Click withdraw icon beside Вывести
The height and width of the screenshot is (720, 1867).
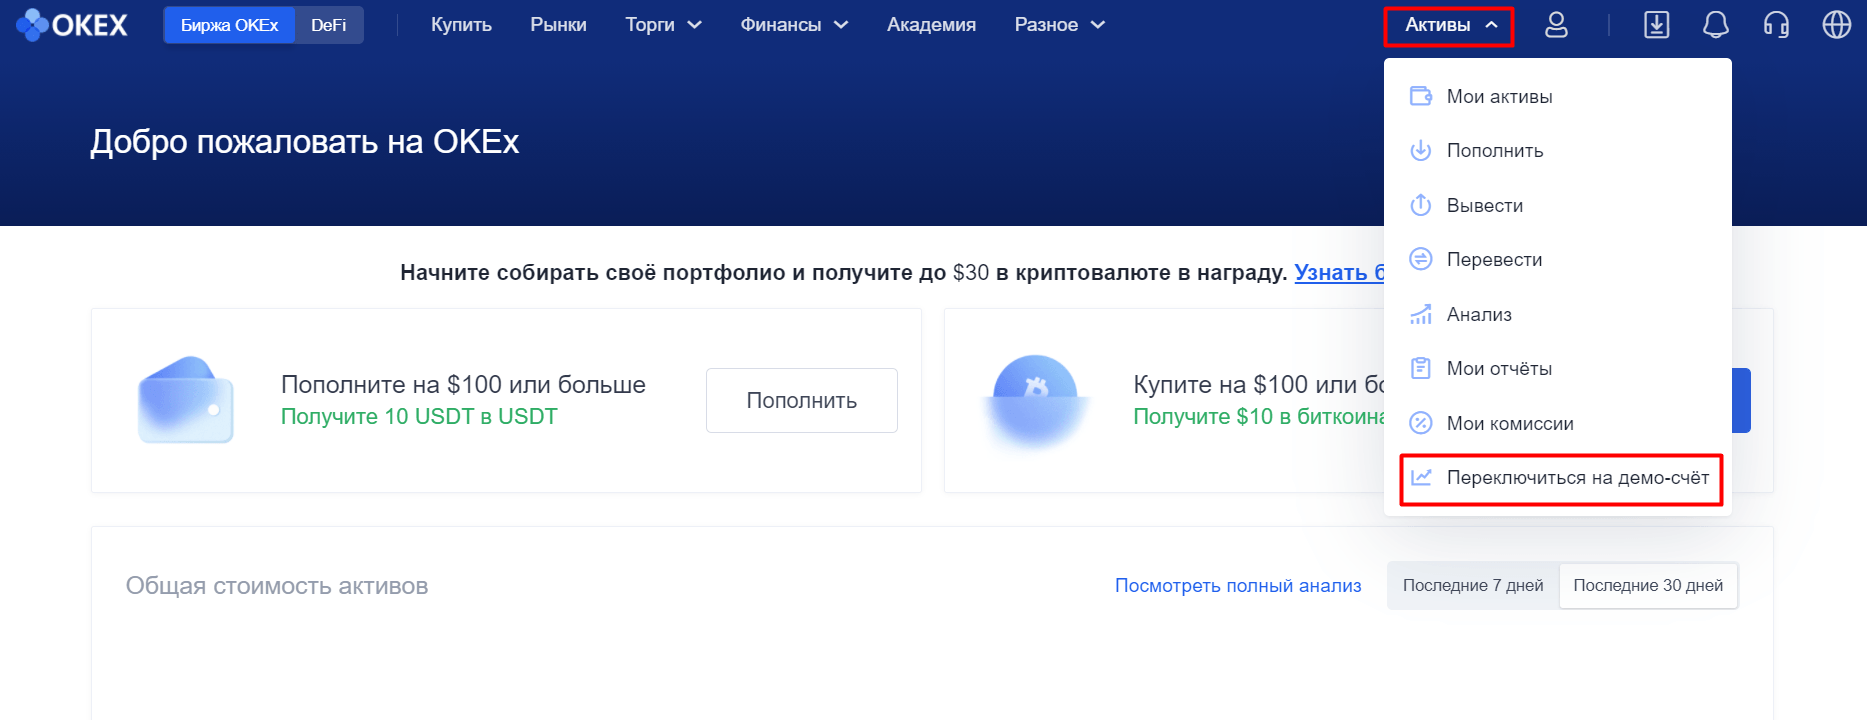[1421, 205]
